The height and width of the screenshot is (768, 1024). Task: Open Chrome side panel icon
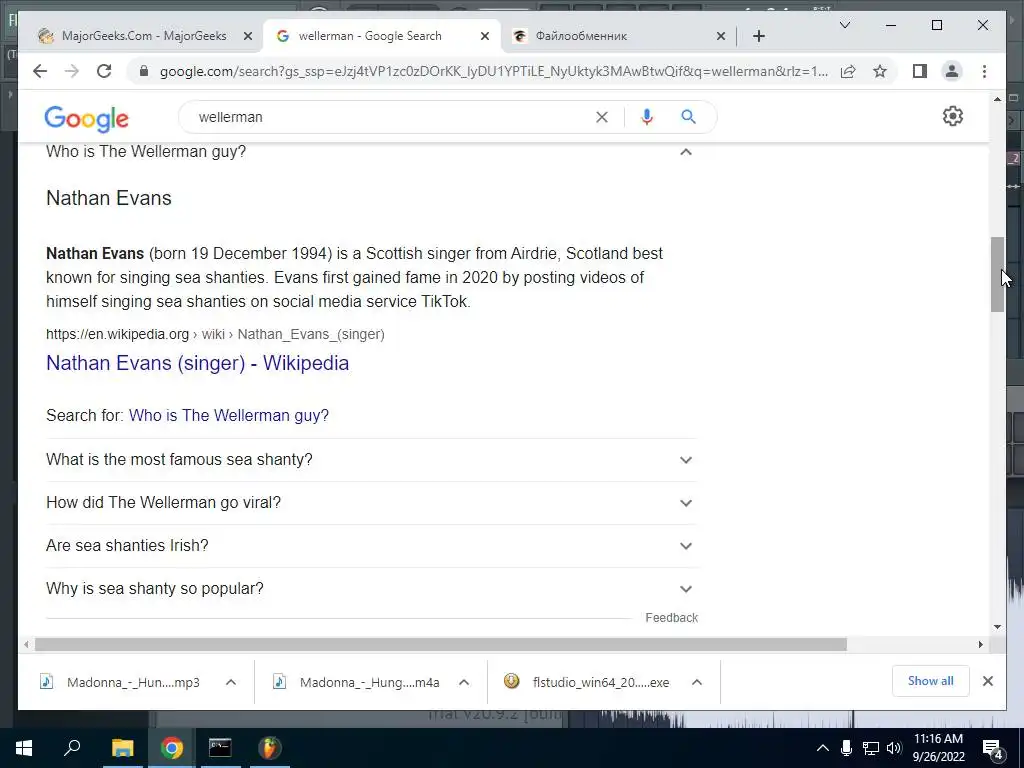coord(920,71)
